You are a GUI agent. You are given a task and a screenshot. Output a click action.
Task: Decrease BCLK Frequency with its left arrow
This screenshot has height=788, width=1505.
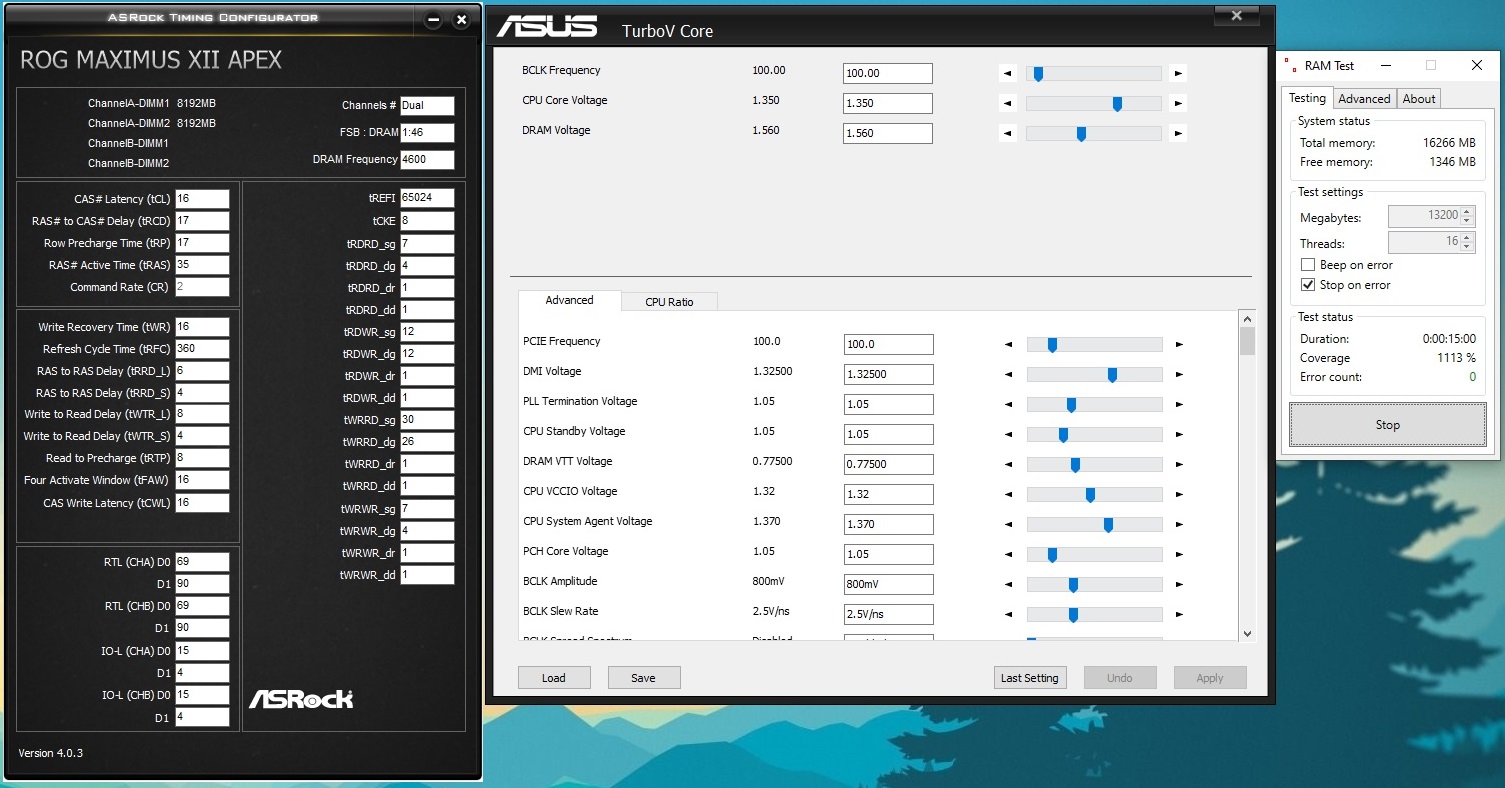coord(1008,73)
